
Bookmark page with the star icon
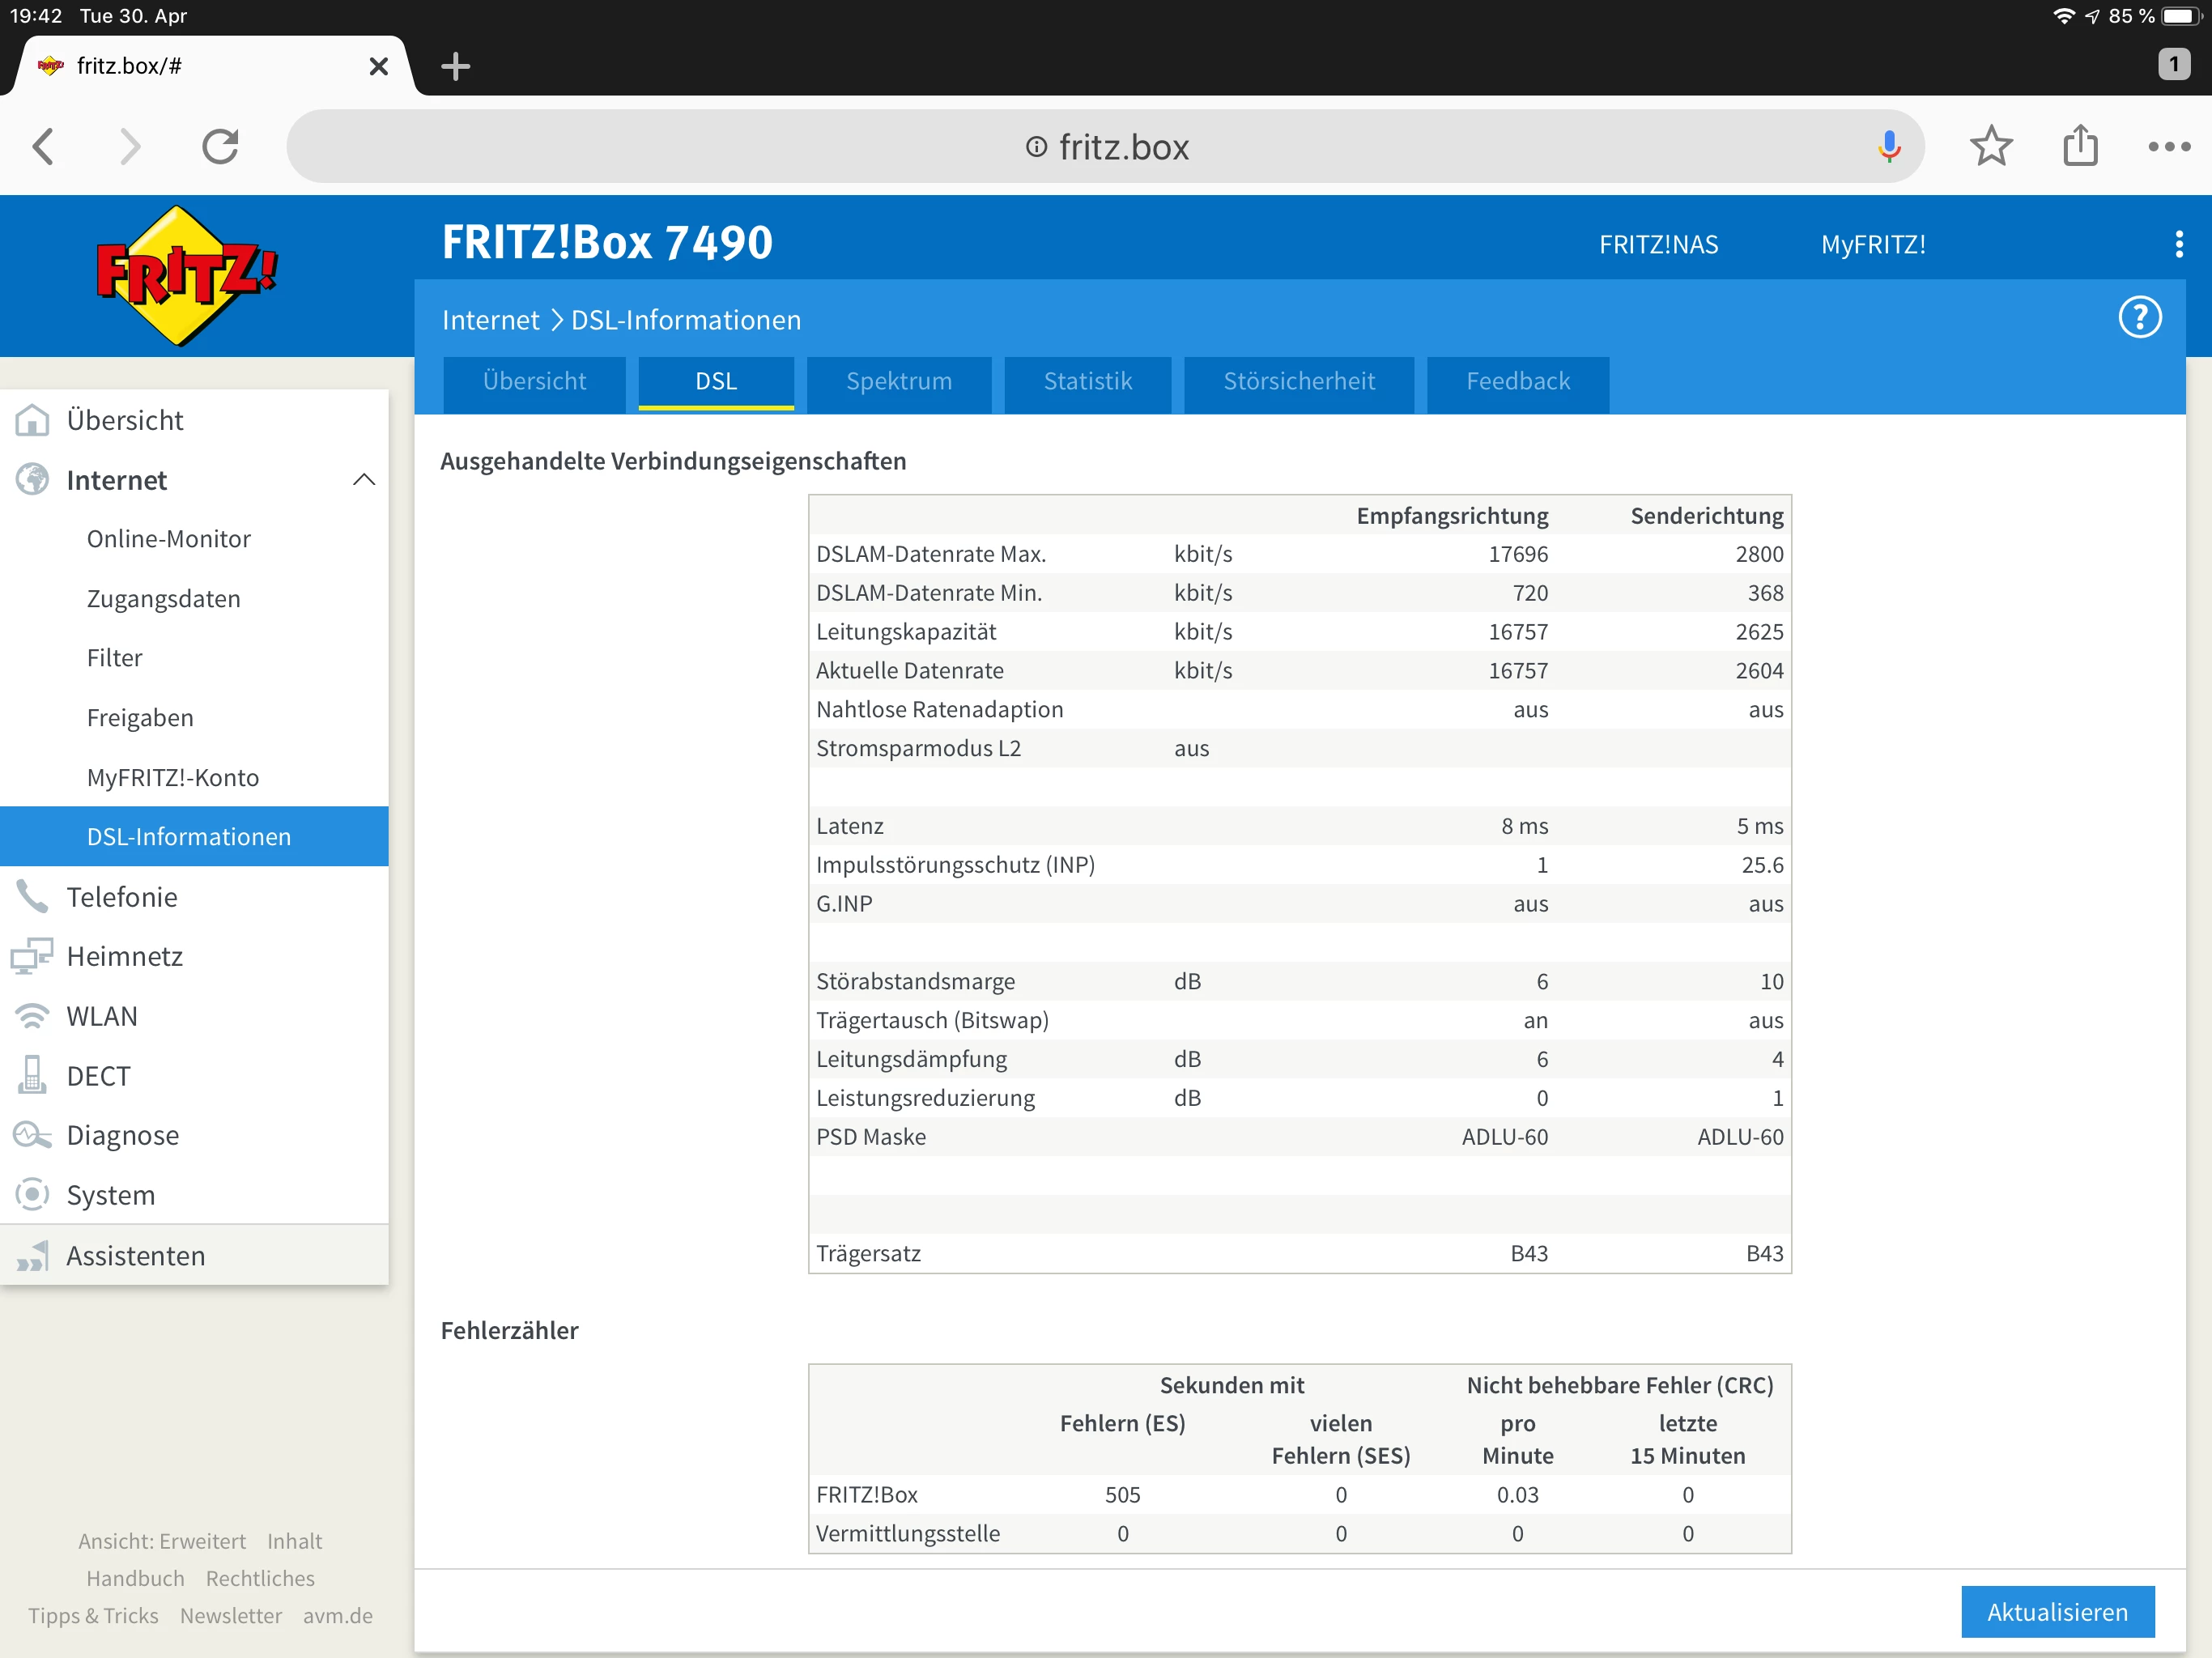(1990, 147)
